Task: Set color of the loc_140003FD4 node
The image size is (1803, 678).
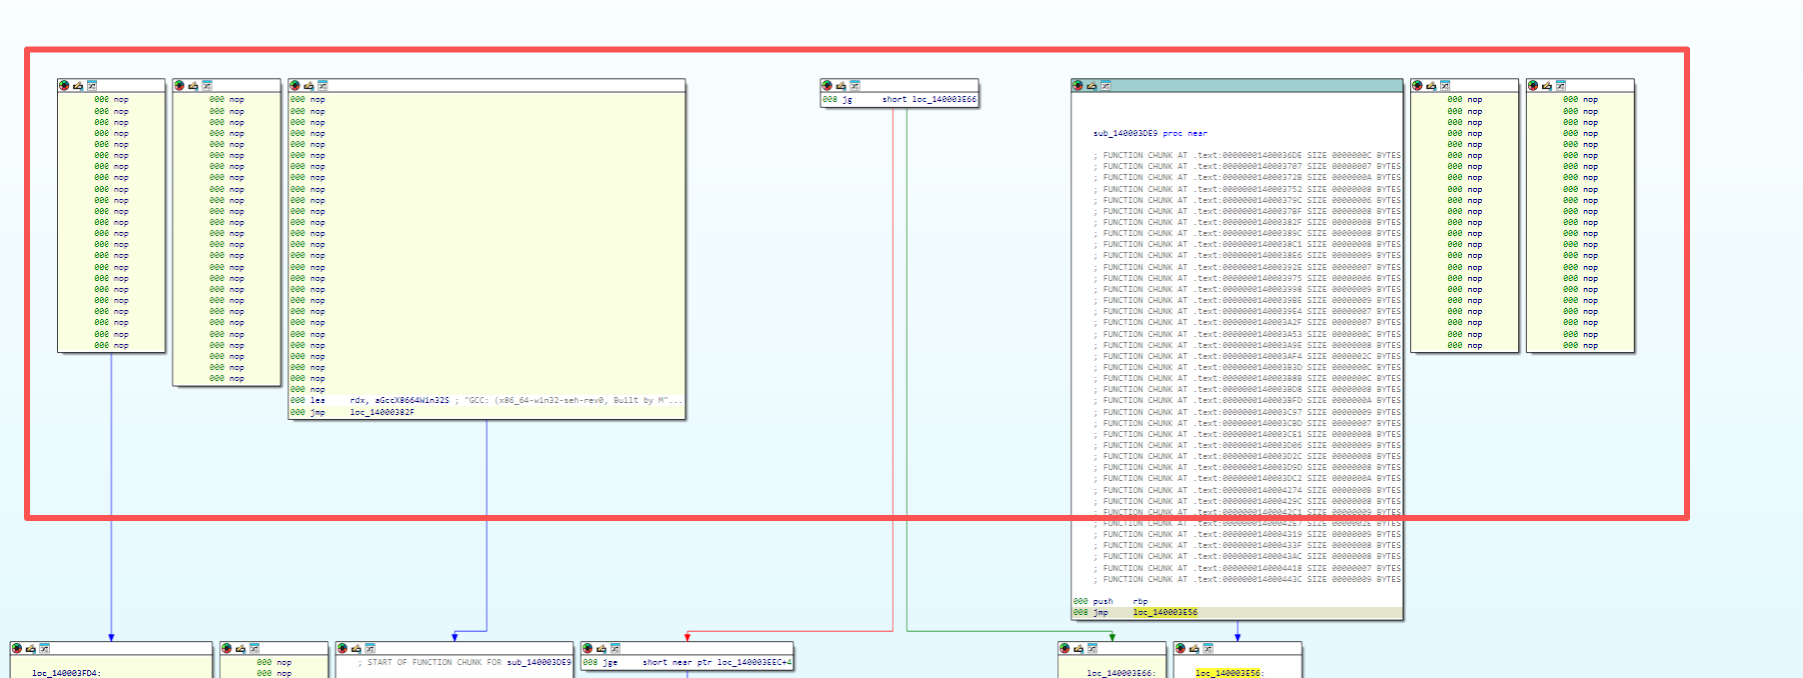Action: tap(17, 649)
